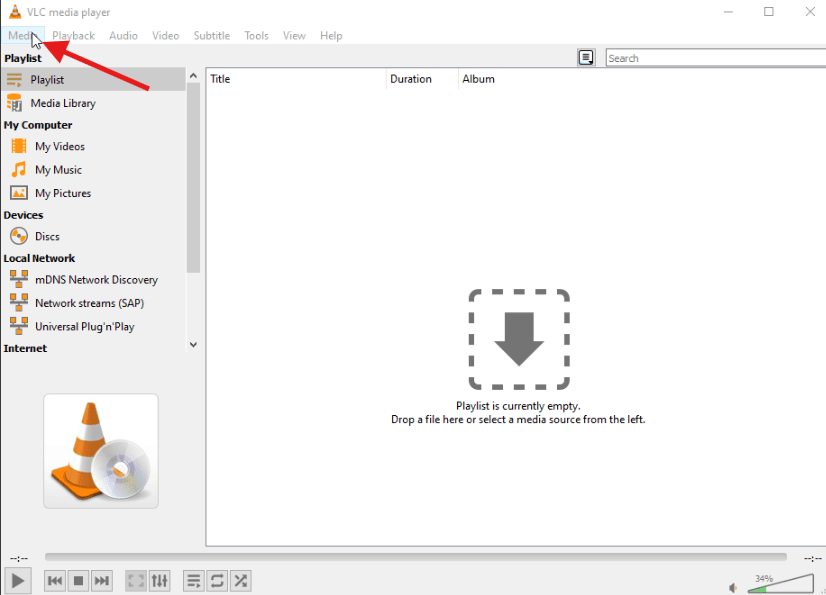Open the View menu
The height and width of the screenshot is (595, 826).
[294, 35]
